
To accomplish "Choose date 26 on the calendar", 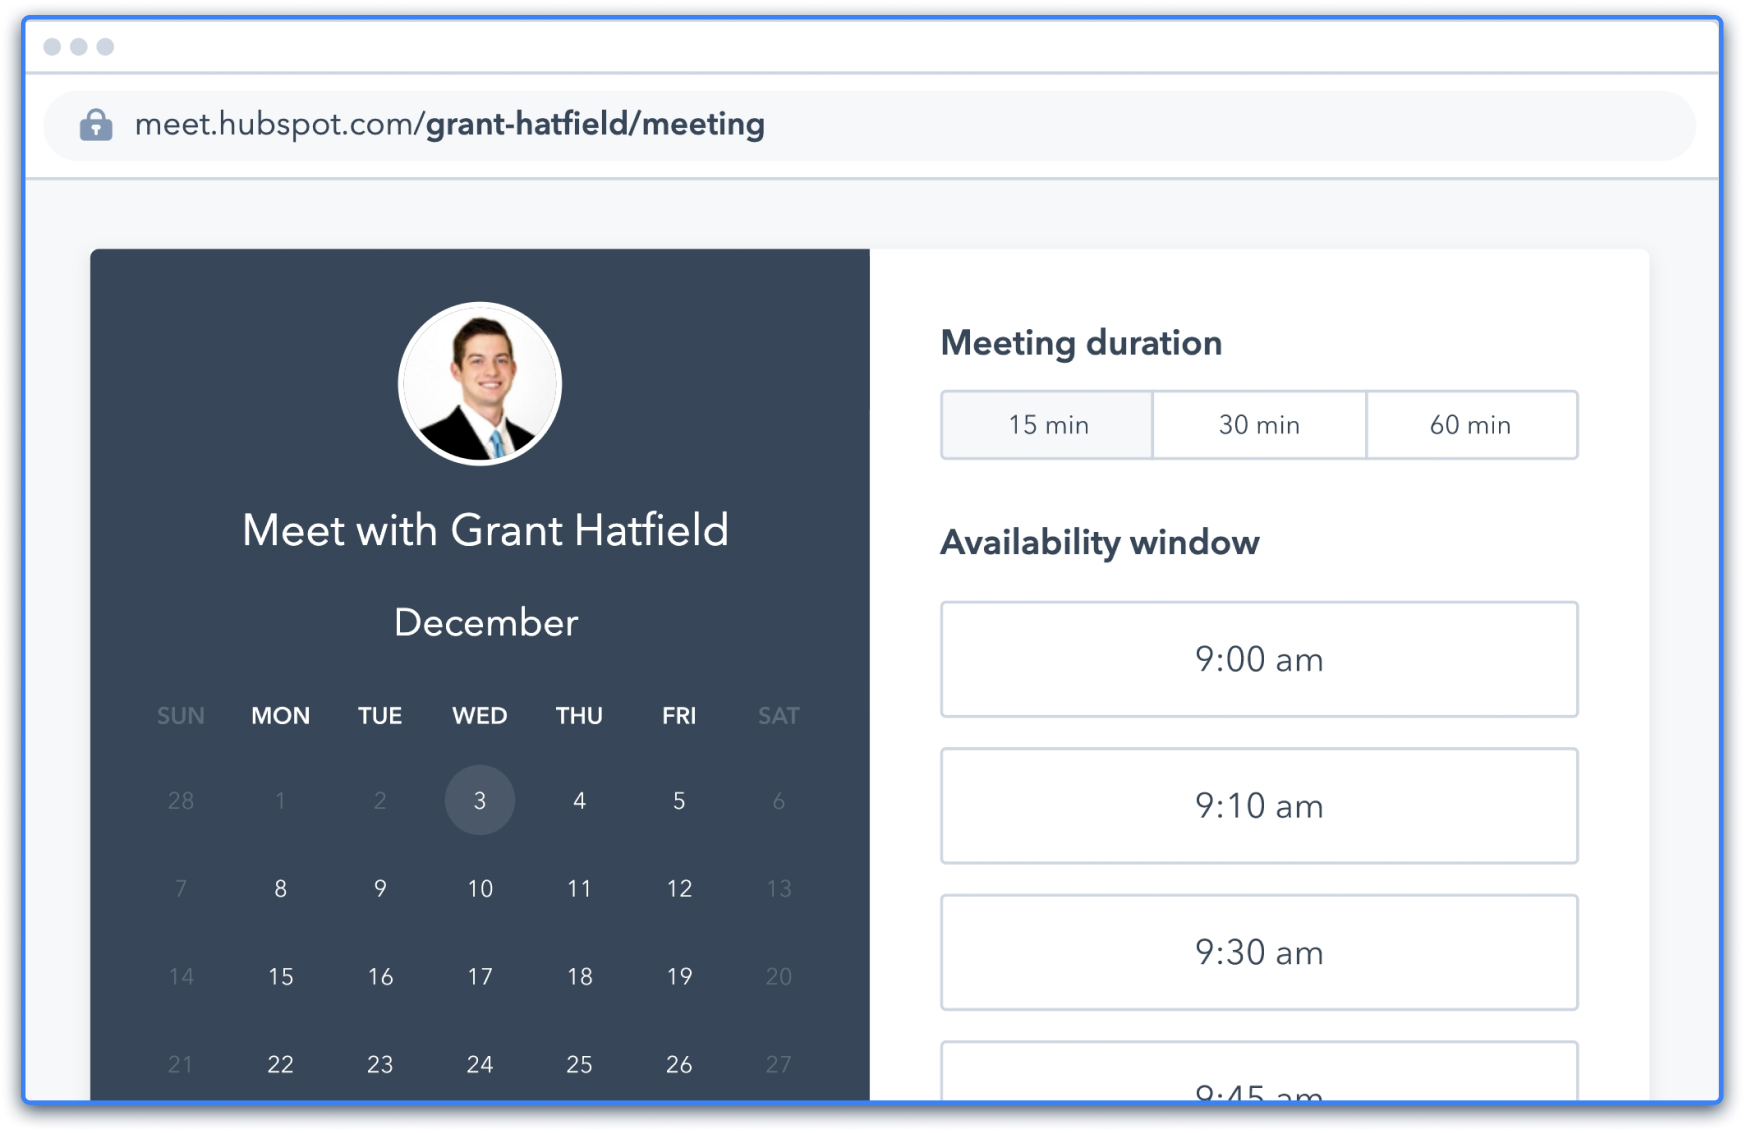I will click(x=679, y=1064).
